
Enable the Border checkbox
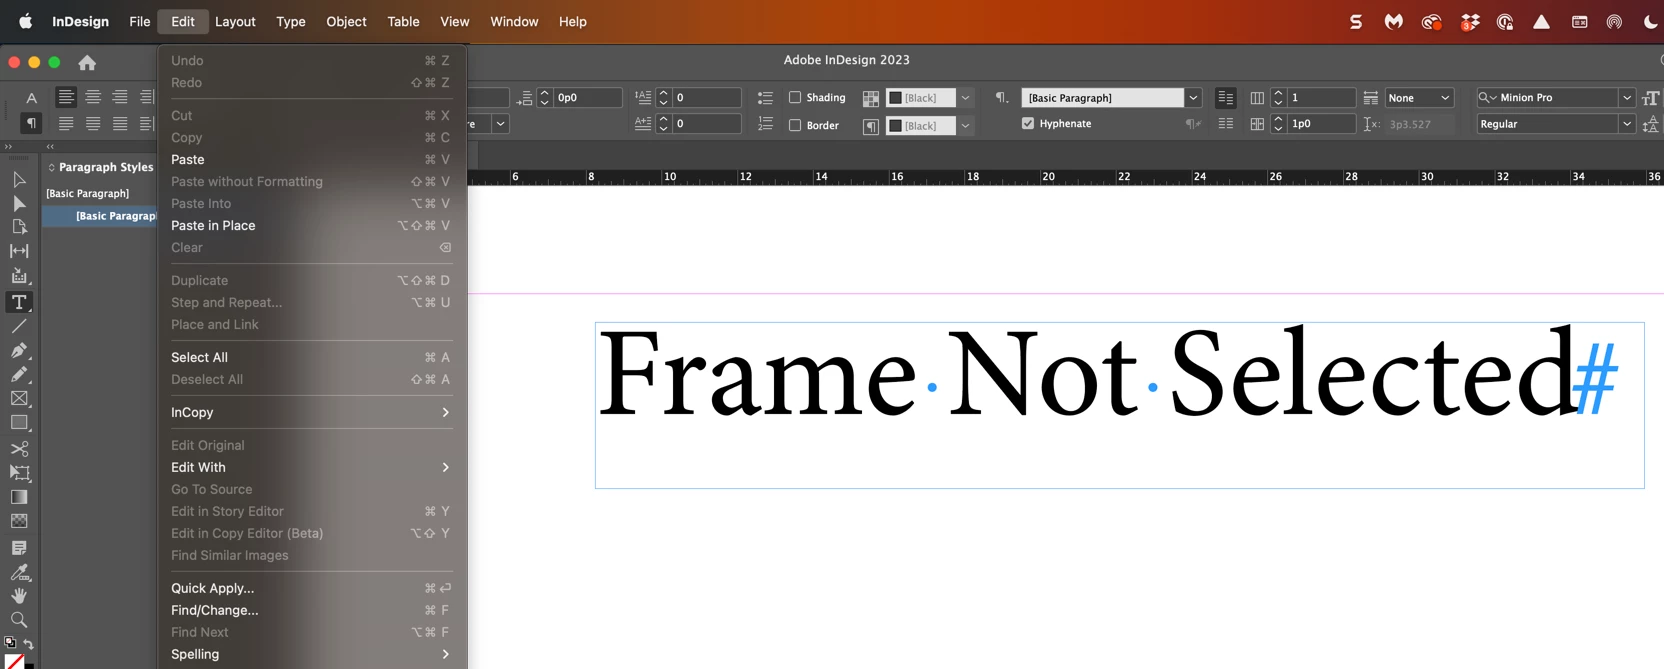[x=795, y=125]
